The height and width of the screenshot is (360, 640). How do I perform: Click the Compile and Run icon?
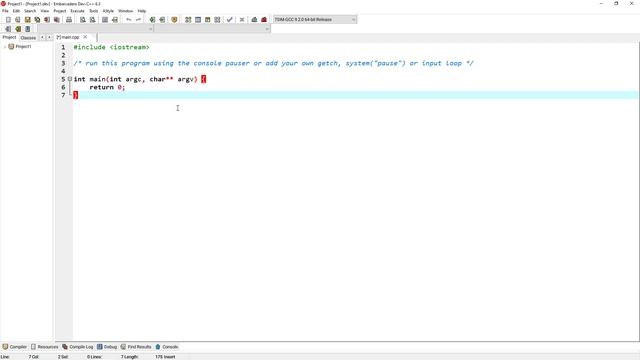[208, 20]
